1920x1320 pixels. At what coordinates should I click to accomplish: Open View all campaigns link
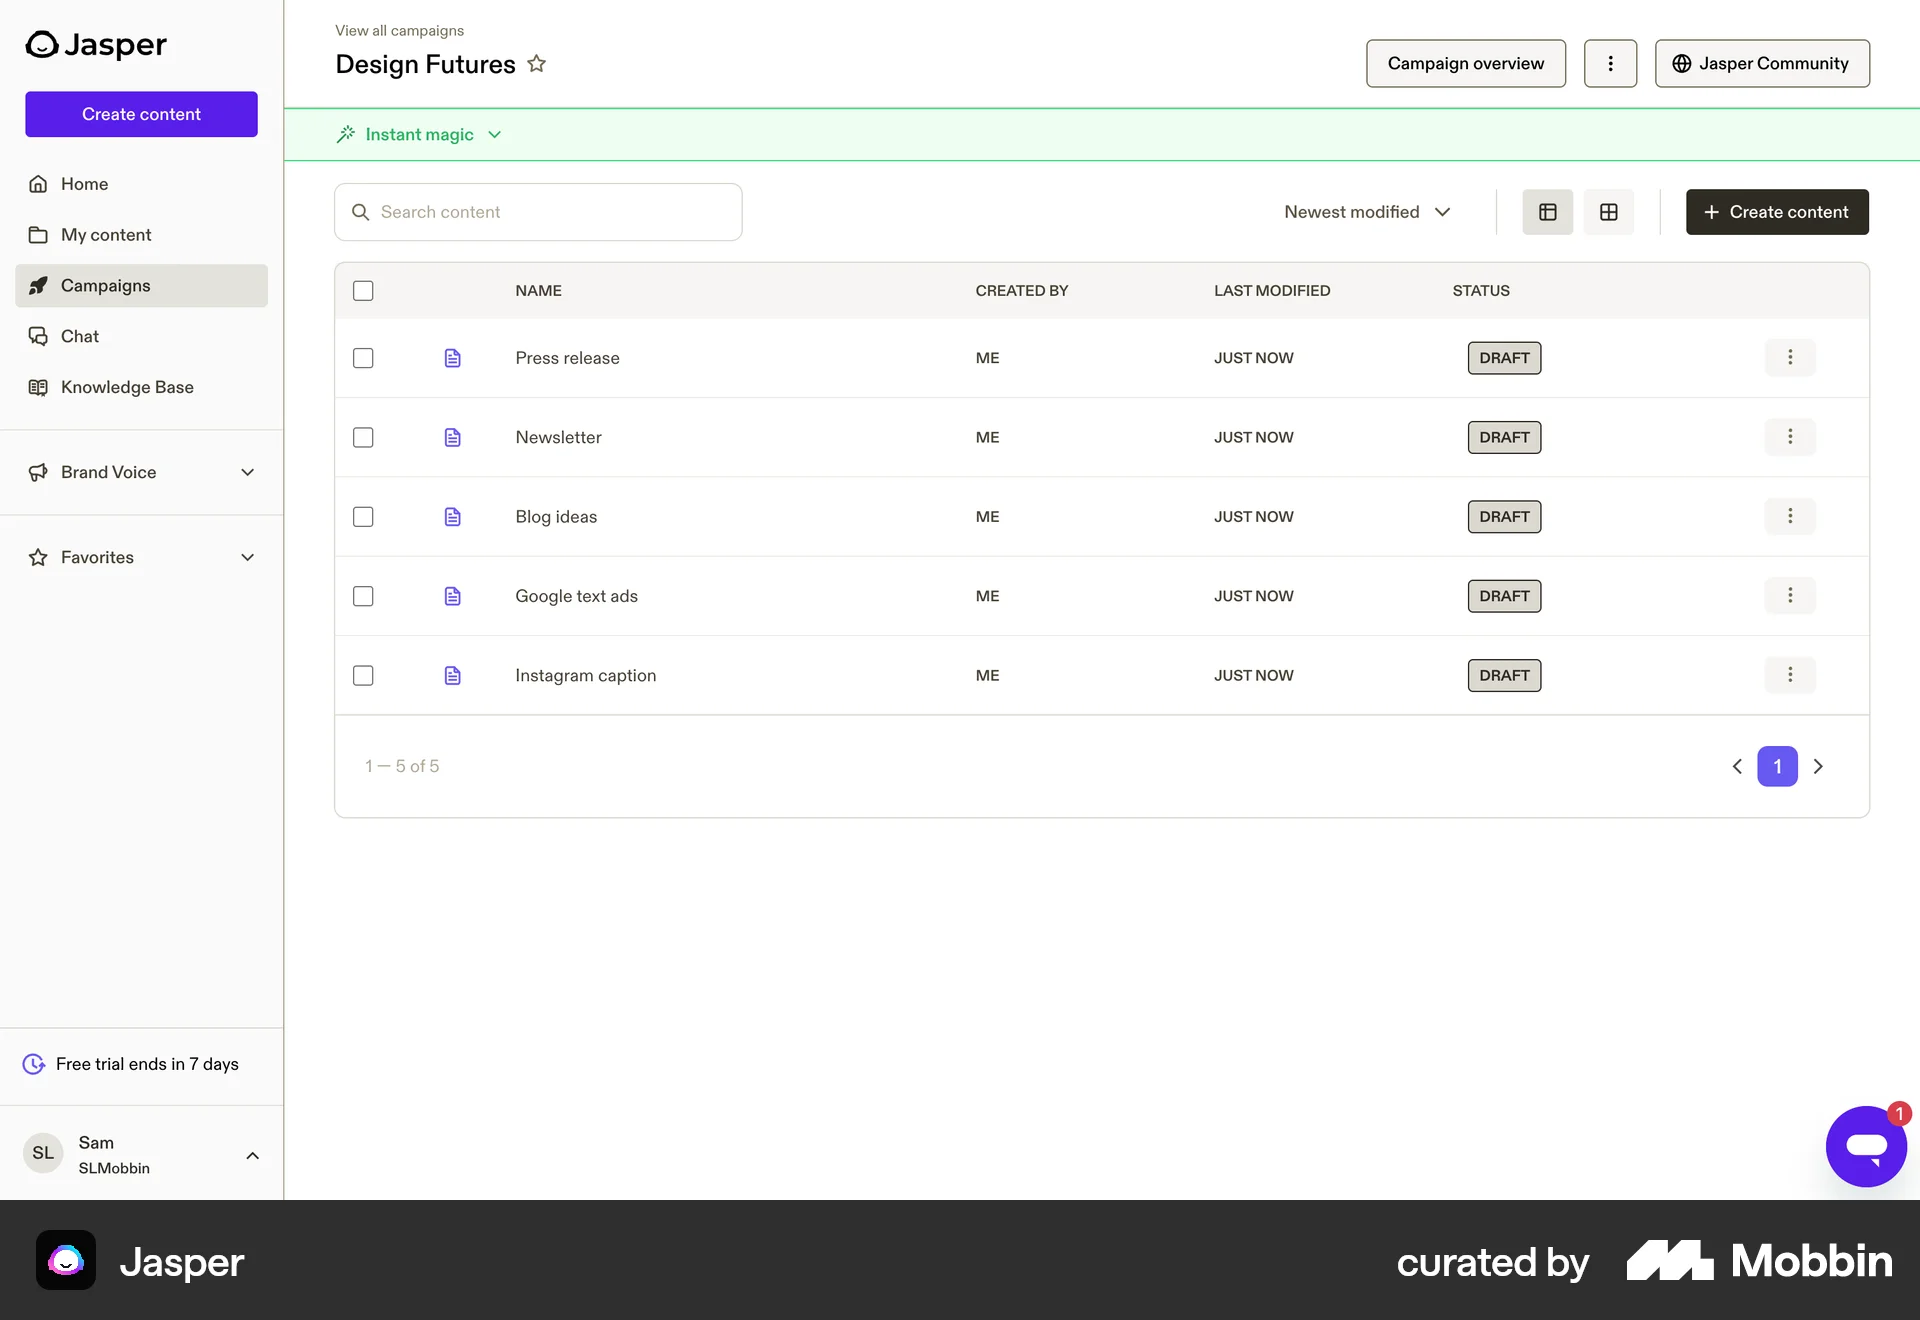399,30
